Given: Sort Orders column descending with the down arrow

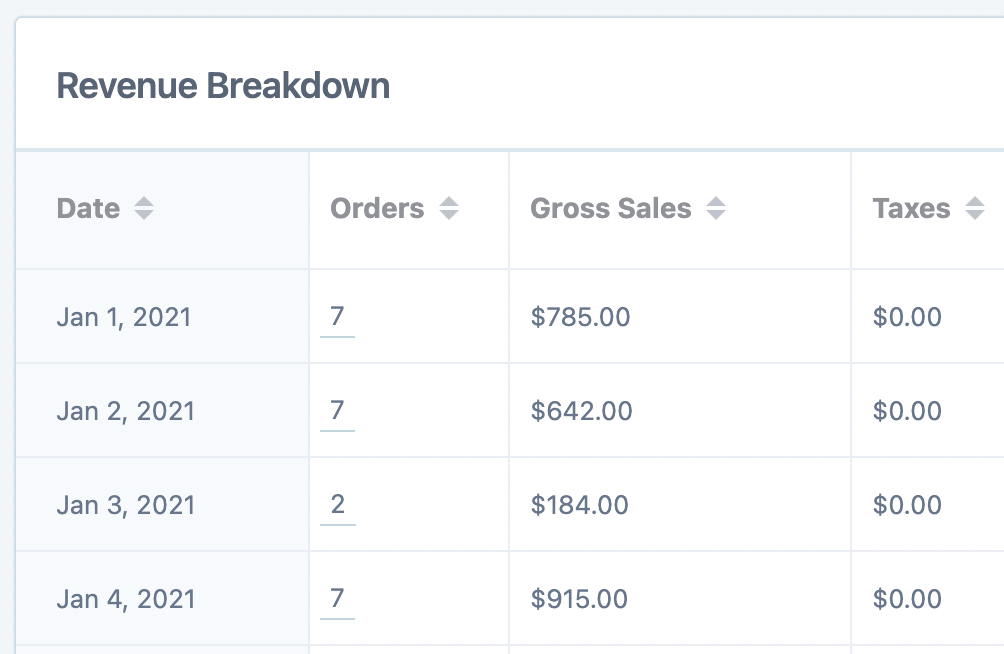Looking at the screenshot, I should [x=450, y=216].
